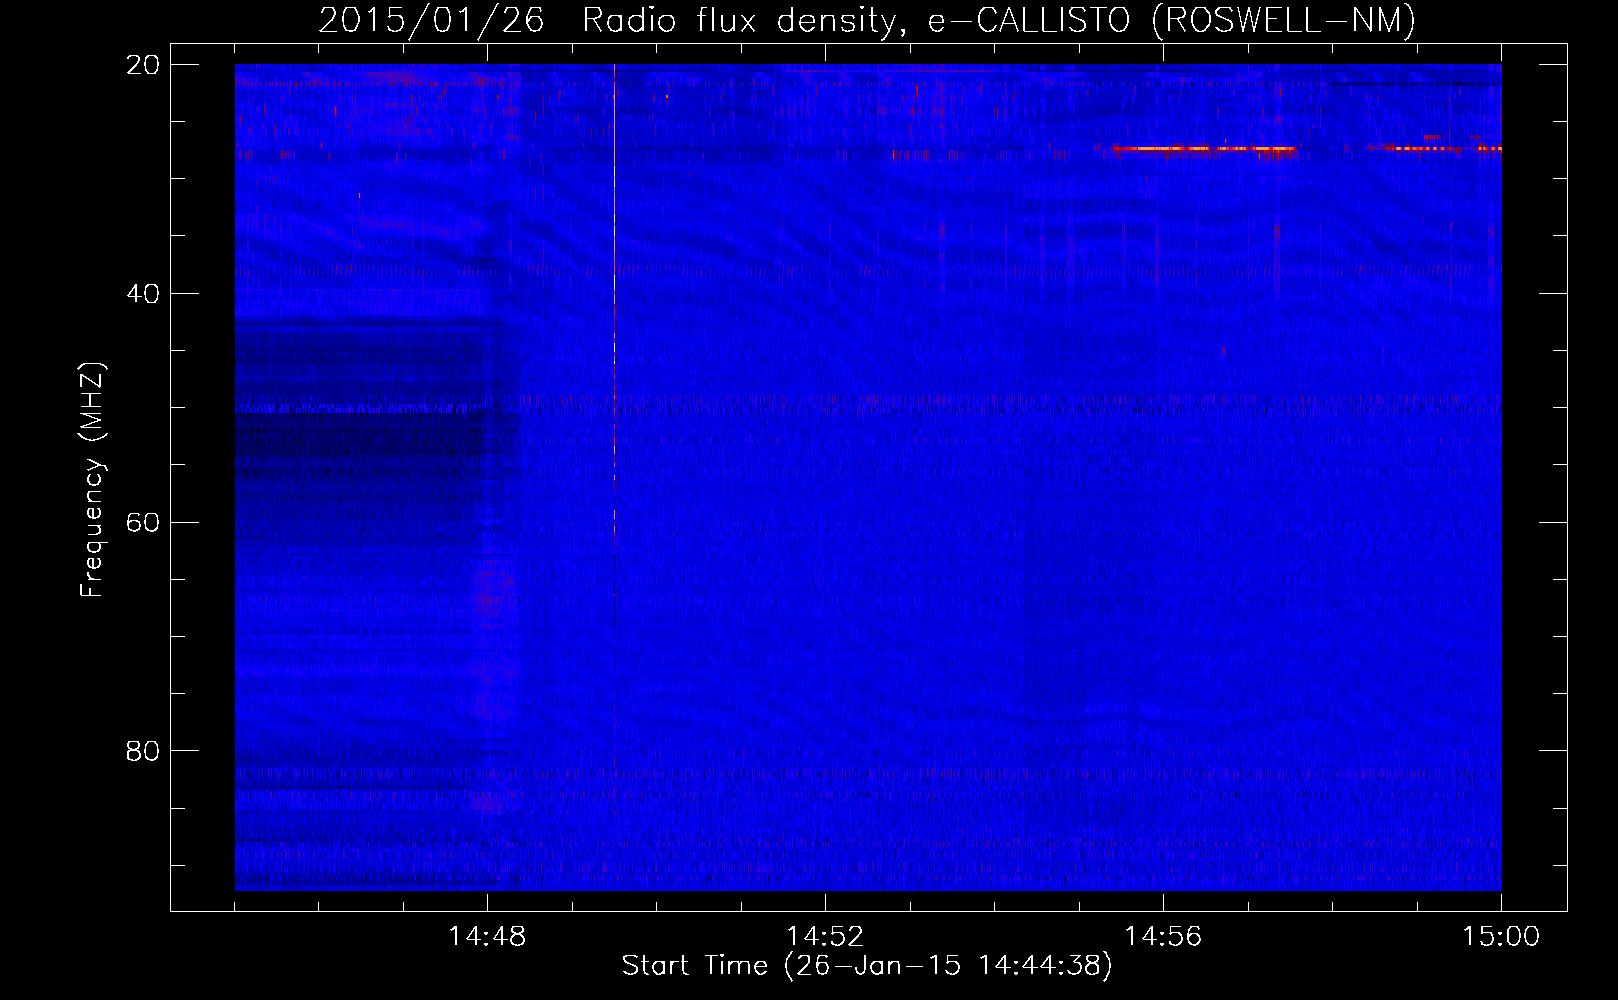Click the '60' frequency tick label
Screen dimensions: 1618x1000
[x=142, y=522]
